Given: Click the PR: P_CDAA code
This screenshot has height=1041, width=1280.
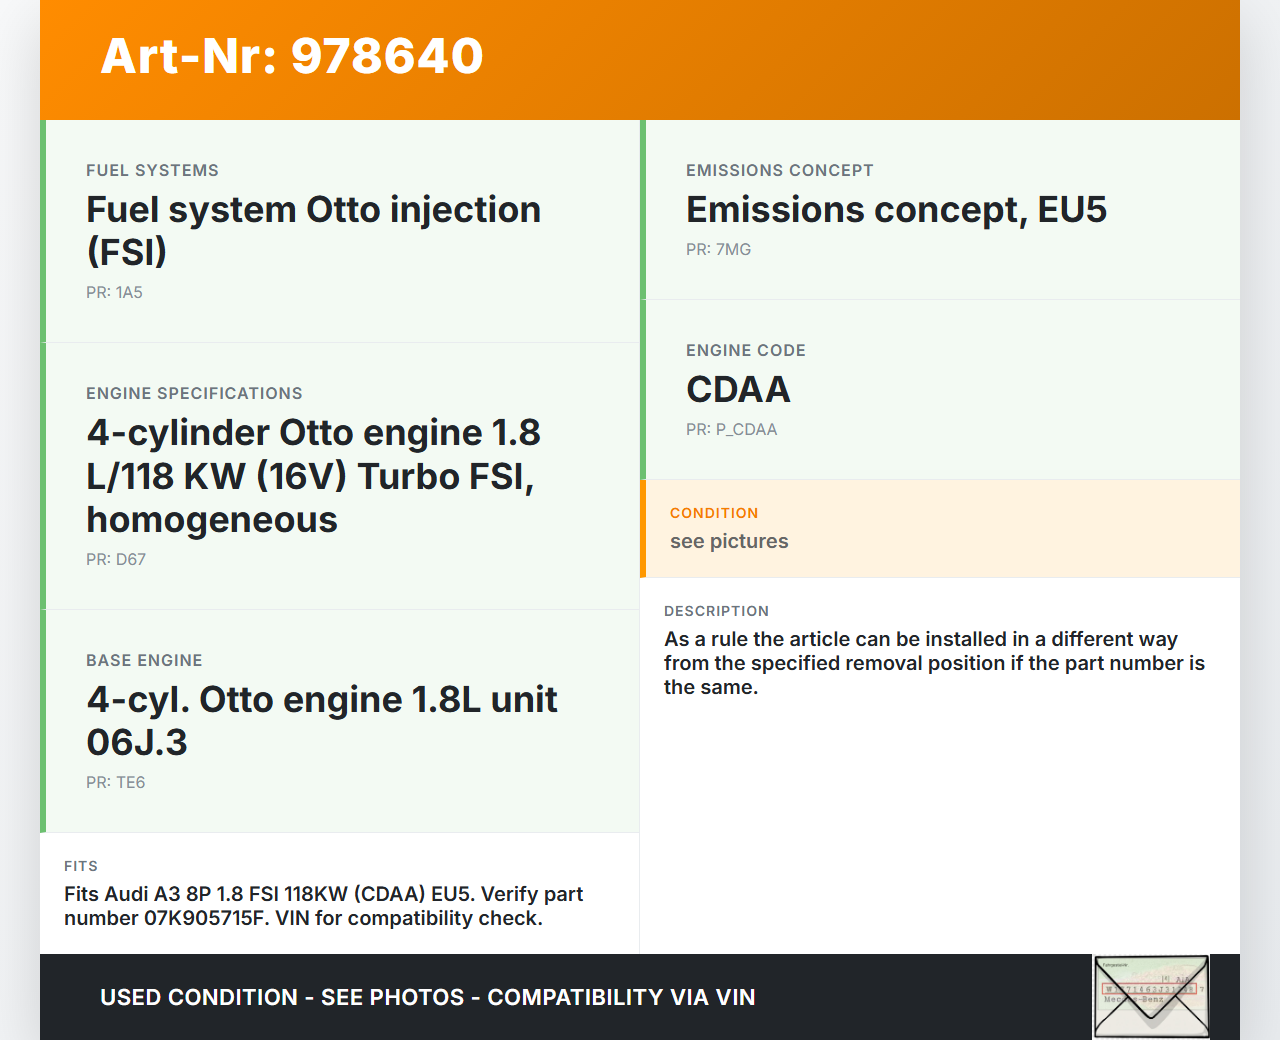Looking at the screenshot, I should (x=731, y=429).
